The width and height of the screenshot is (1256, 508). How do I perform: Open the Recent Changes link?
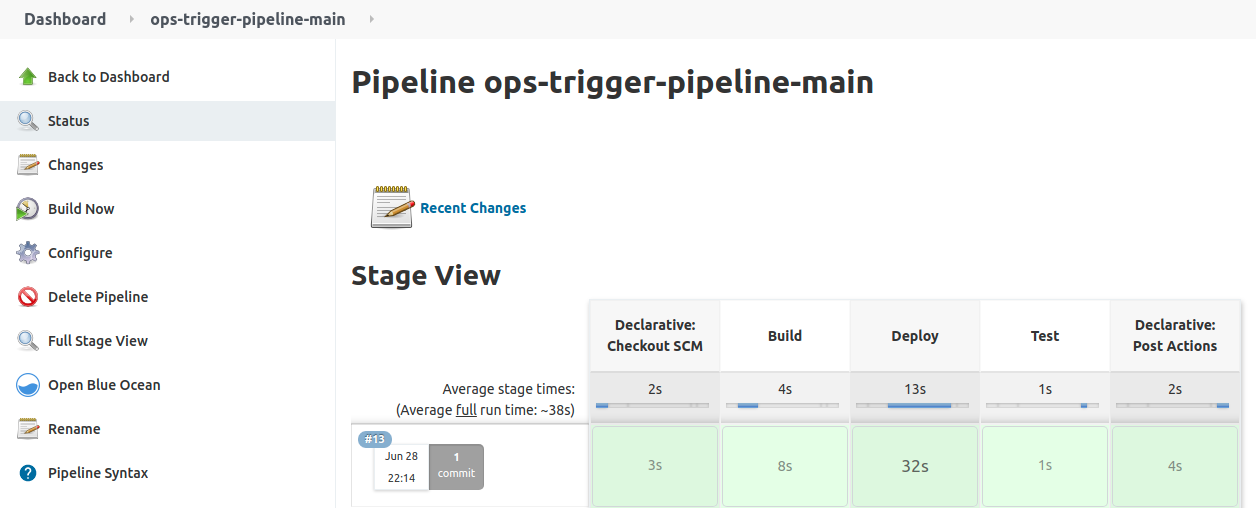tap(473, 208)
